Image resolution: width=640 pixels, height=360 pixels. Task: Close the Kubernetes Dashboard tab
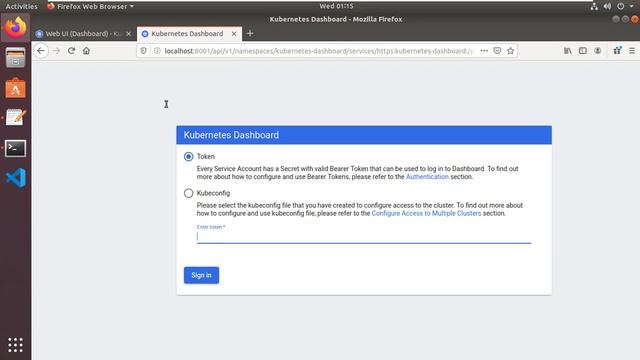234,34
